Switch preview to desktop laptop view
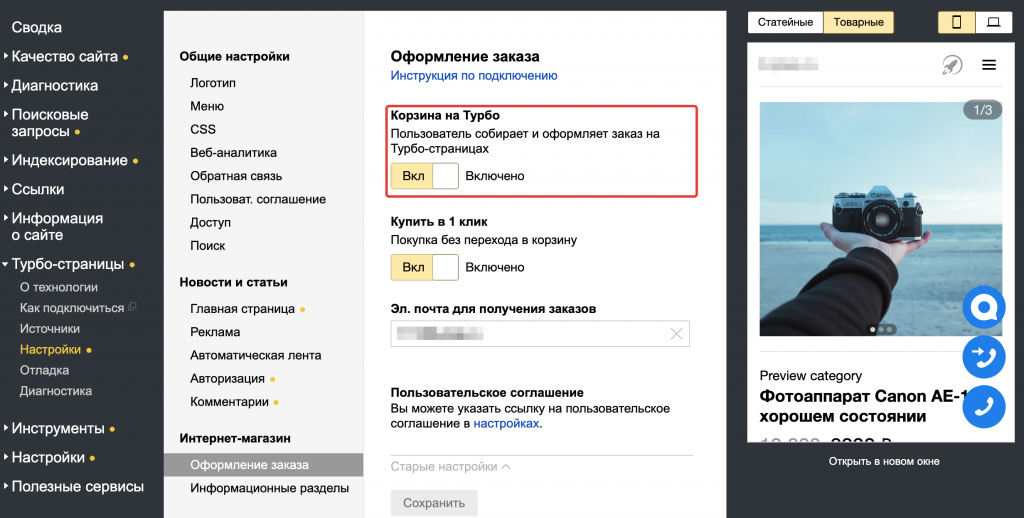 [993, 22]
